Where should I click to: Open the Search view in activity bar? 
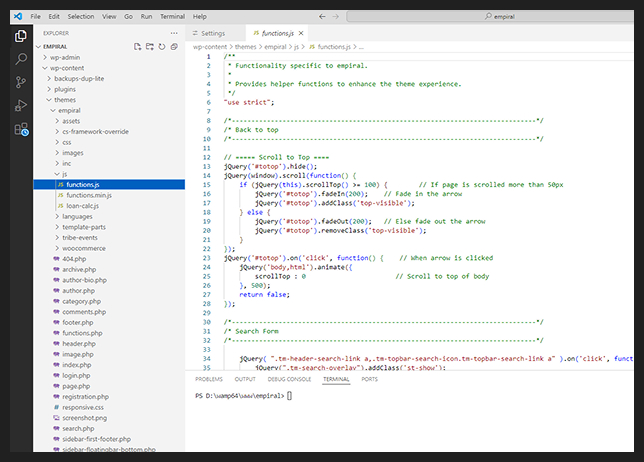(21, 59)
